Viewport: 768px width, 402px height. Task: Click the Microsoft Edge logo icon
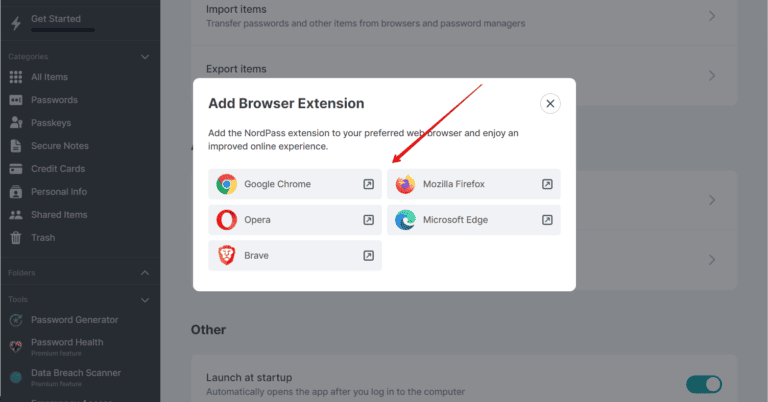pos(405,220)
